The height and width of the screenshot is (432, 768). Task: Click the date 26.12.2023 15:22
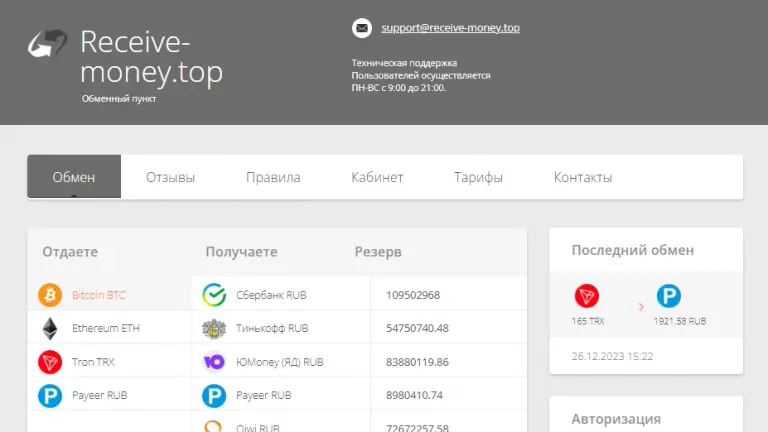[612, 356]
